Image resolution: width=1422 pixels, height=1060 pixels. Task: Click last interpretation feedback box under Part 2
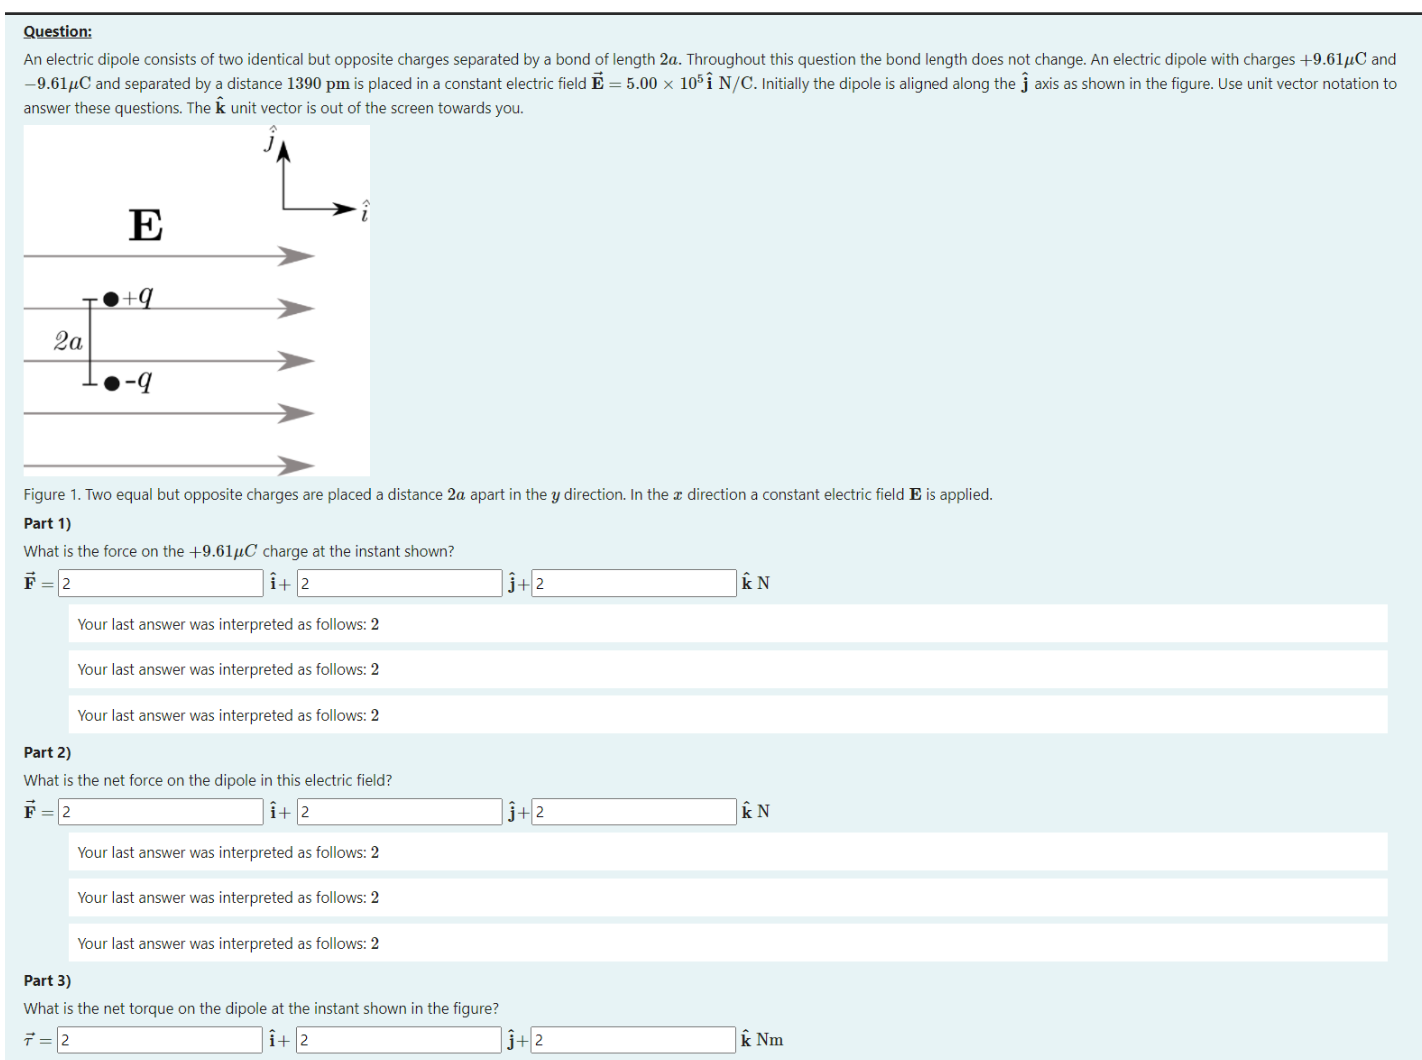click(727, 943)
